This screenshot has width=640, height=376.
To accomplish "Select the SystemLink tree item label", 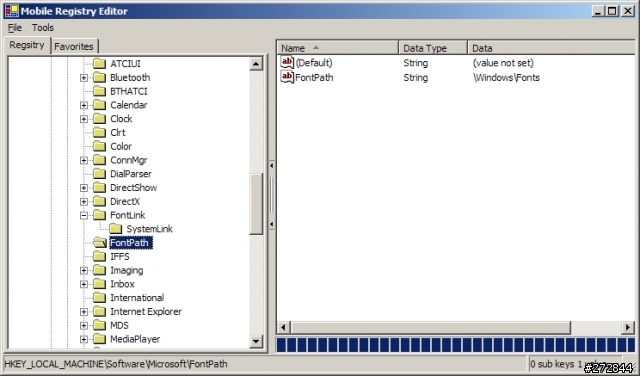I will [x=149, y=229].
